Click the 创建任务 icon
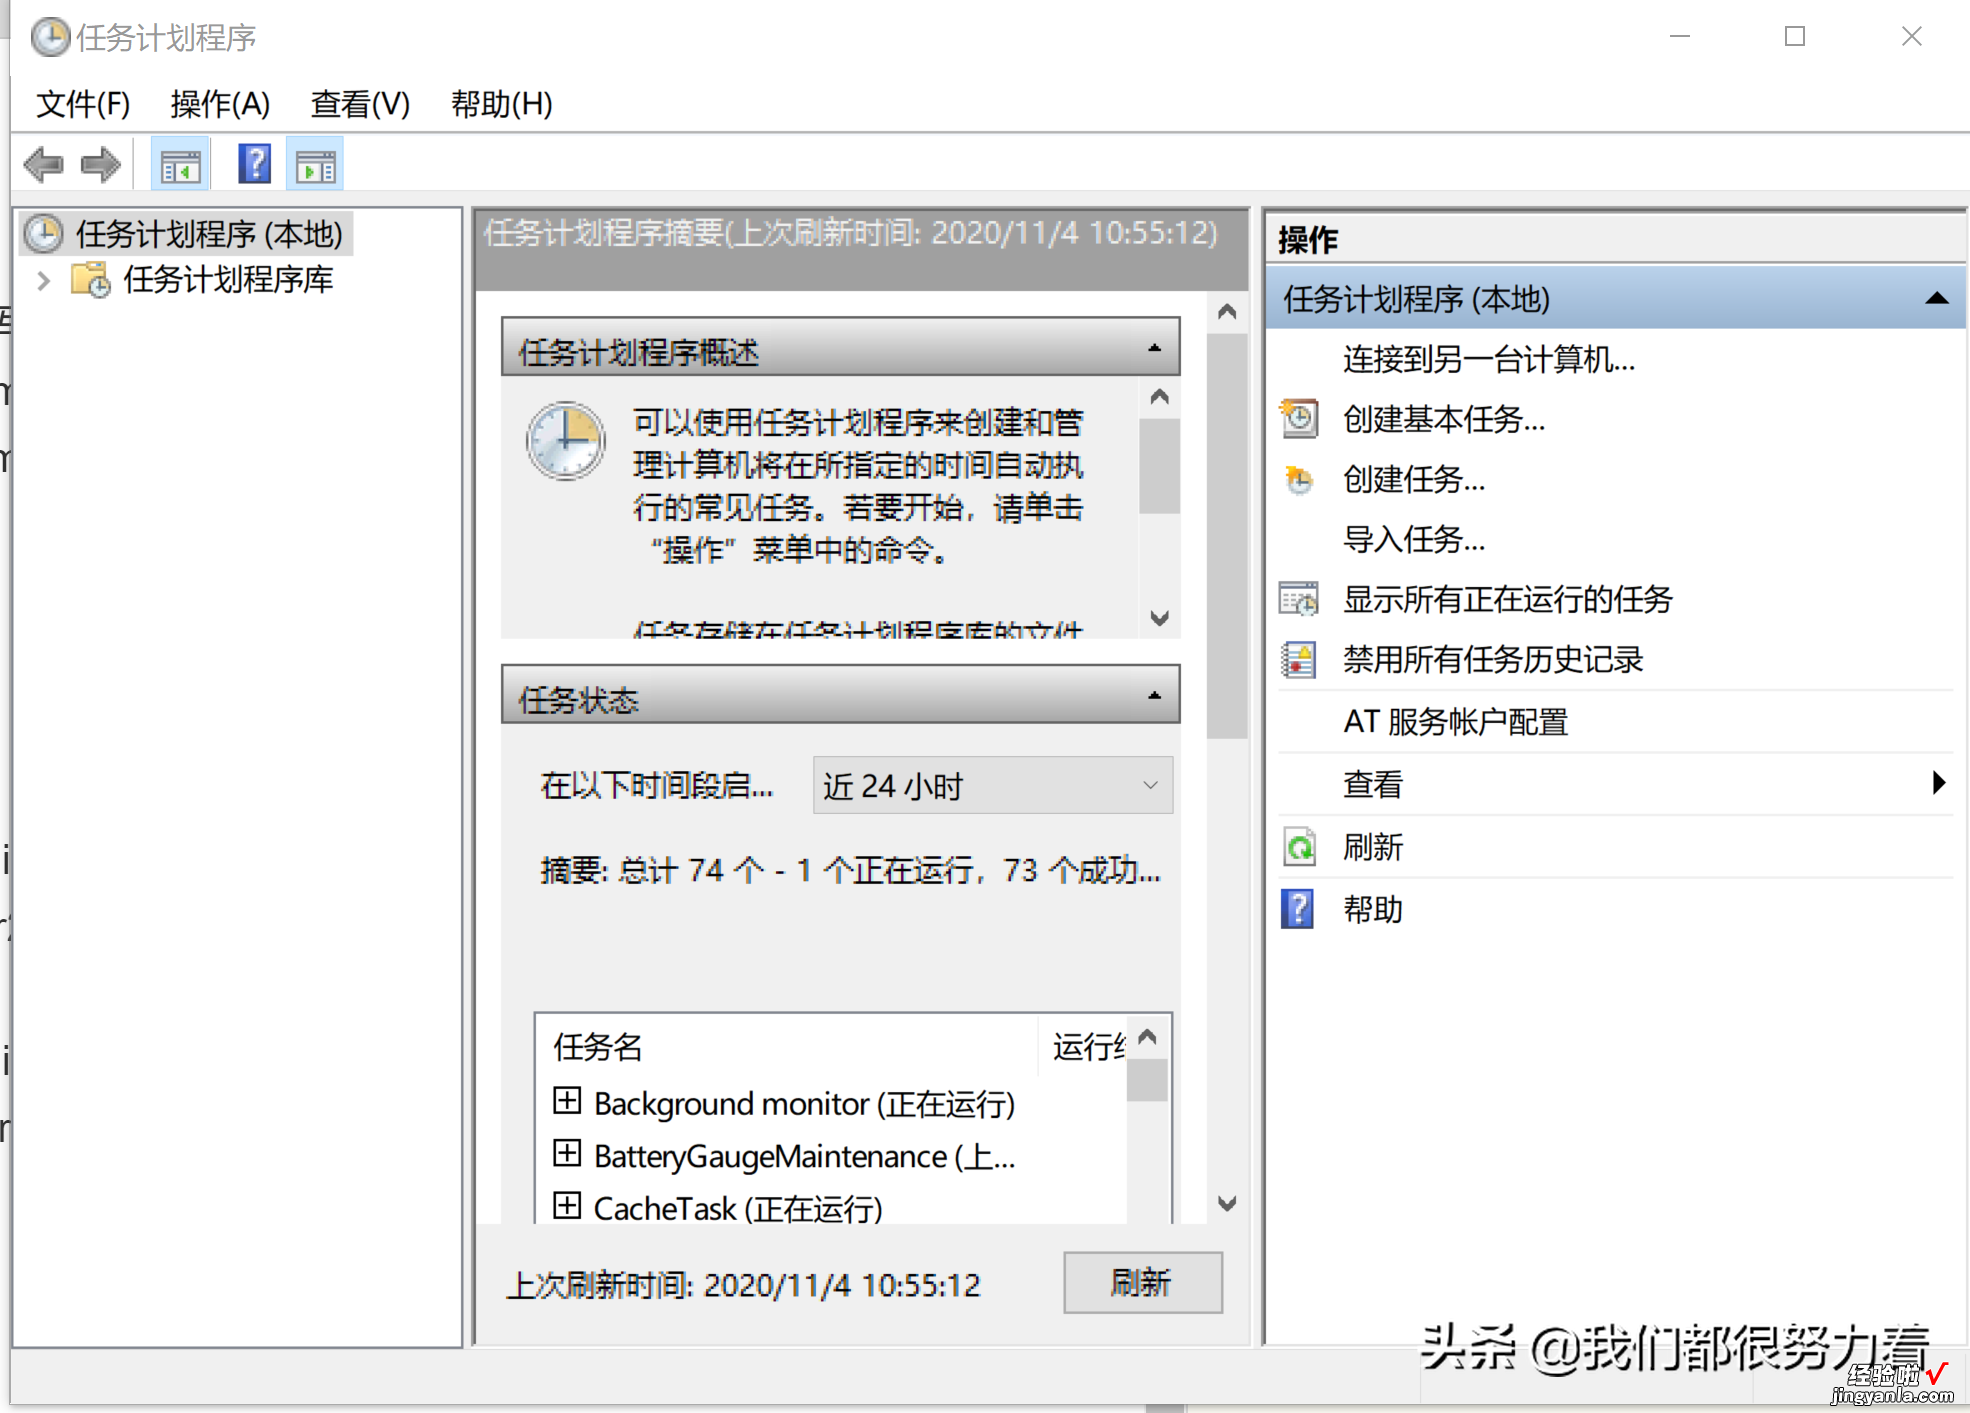The image size is (1970, 1413). (1299, 479)
